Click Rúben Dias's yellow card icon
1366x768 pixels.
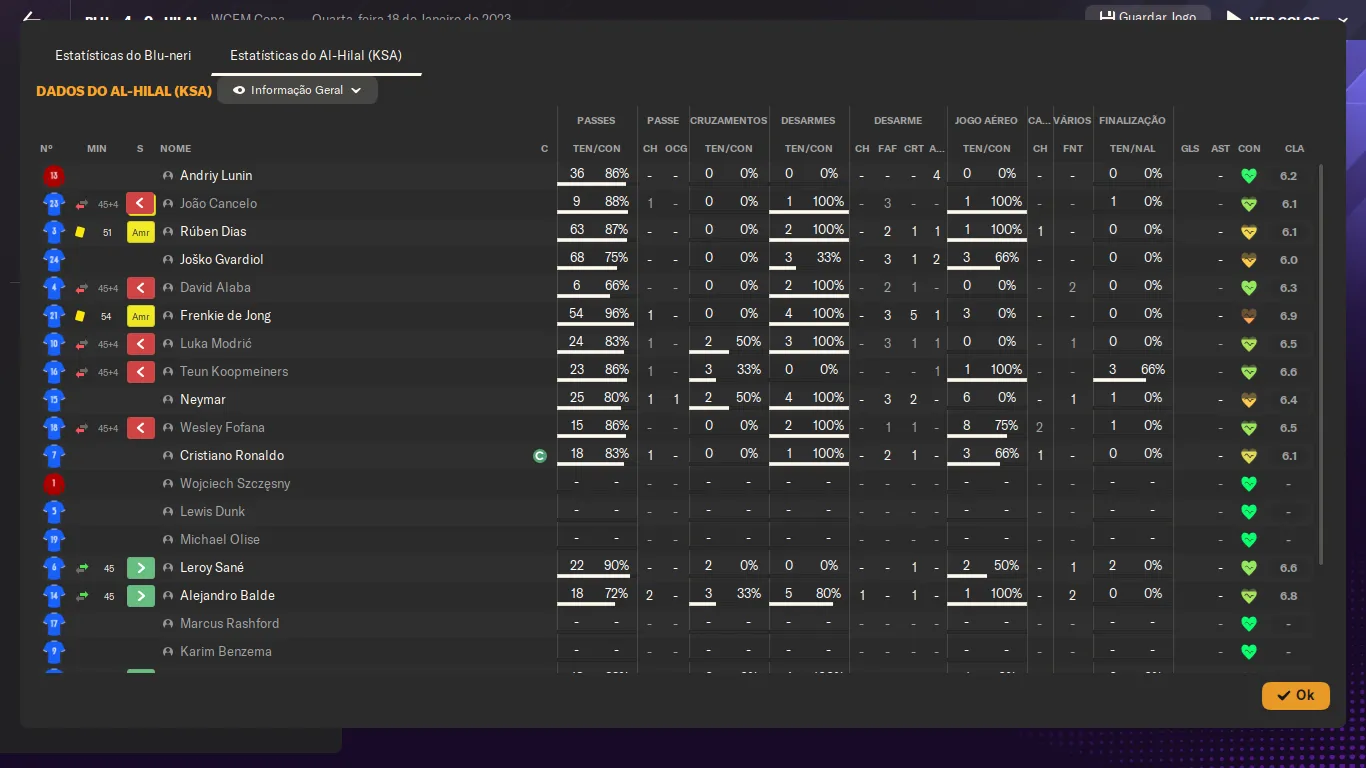click(x=80, y=232)
